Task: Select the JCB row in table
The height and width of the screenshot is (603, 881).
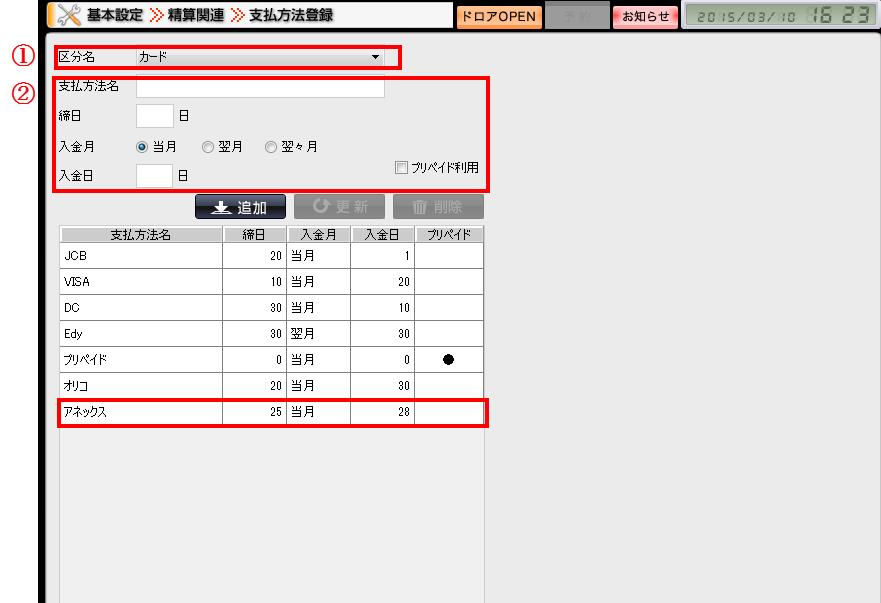Action: click(140, 256)
